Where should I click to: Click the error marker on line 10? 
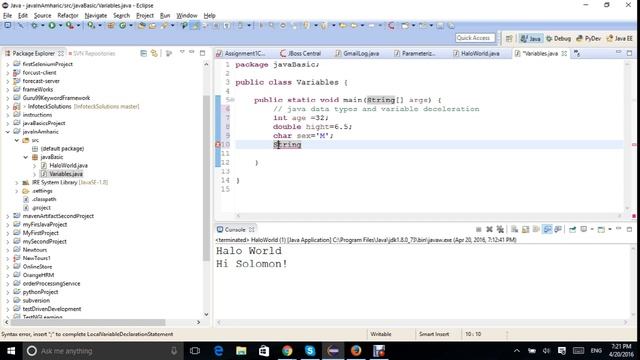tap(218, 144)
